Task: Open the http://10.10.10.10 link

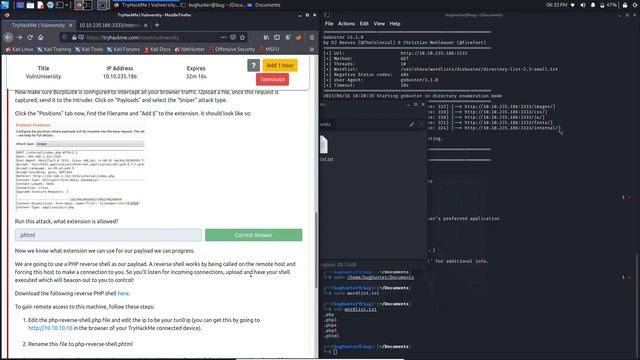Action: [x=50, y=328]
